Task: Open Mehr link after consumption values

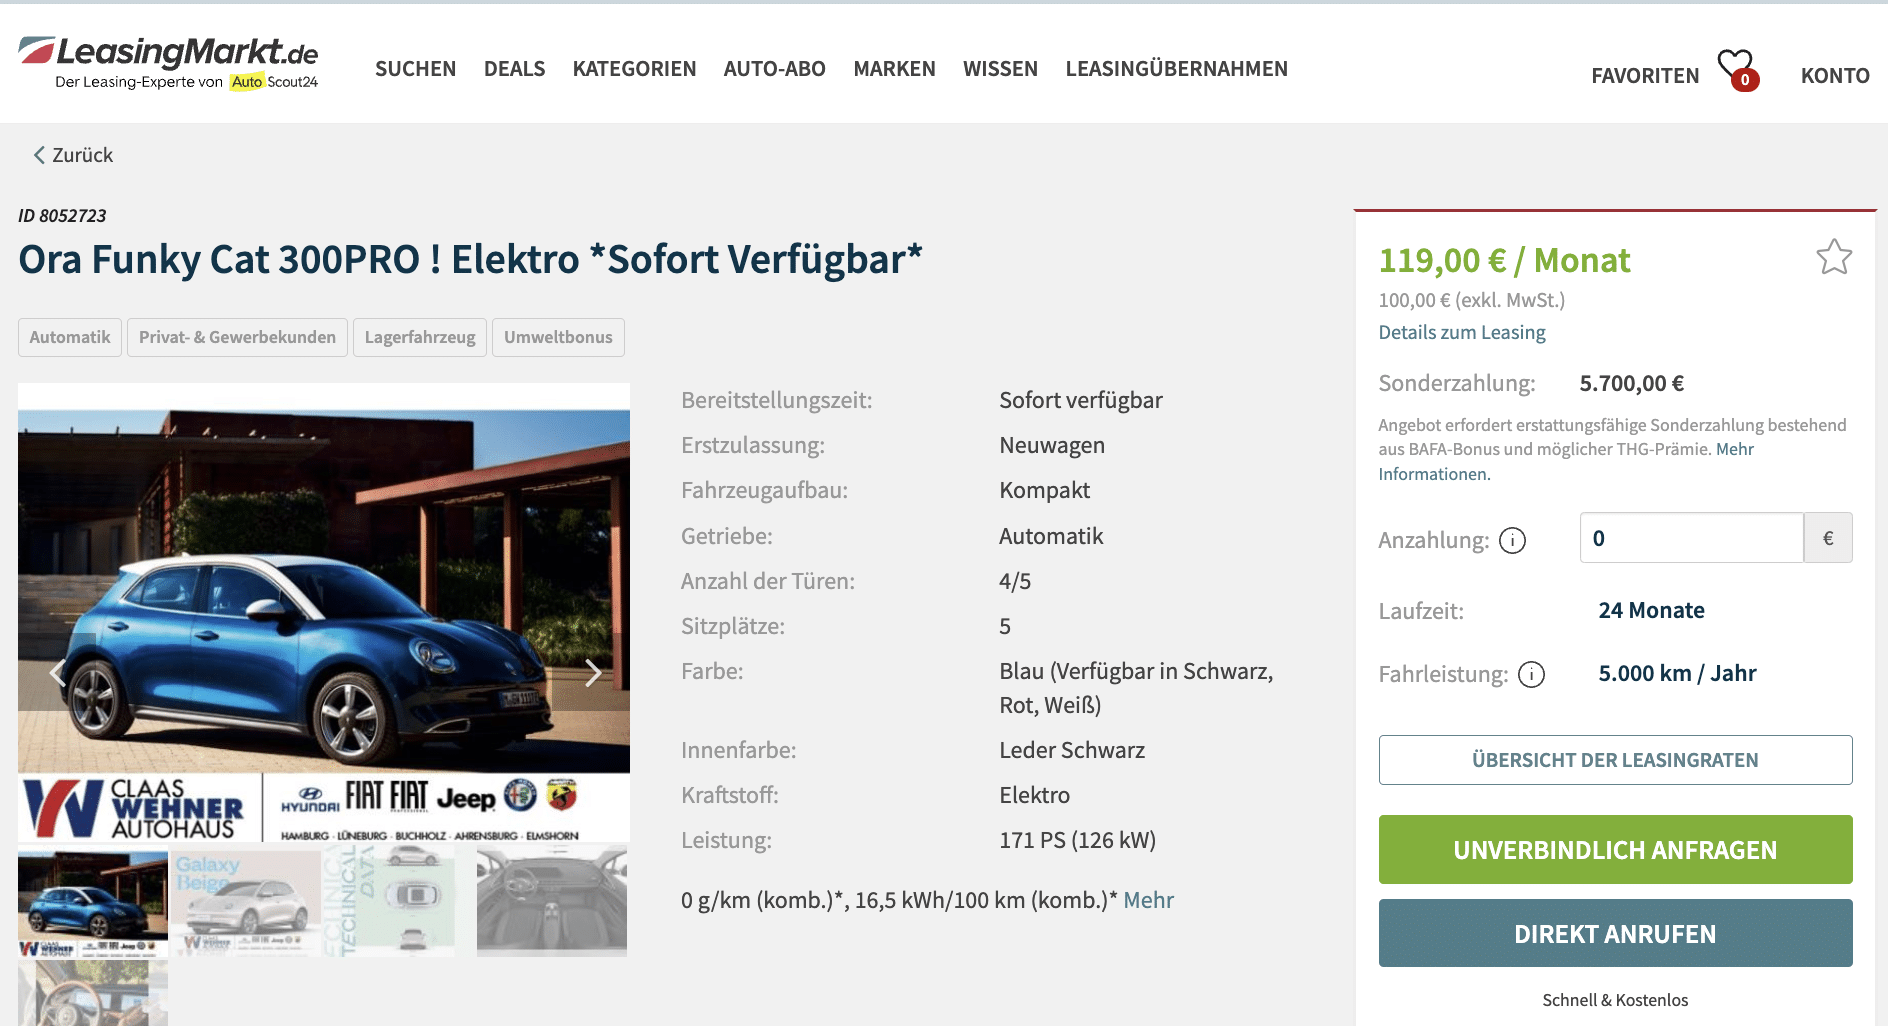Action: tap(1148, 900)
